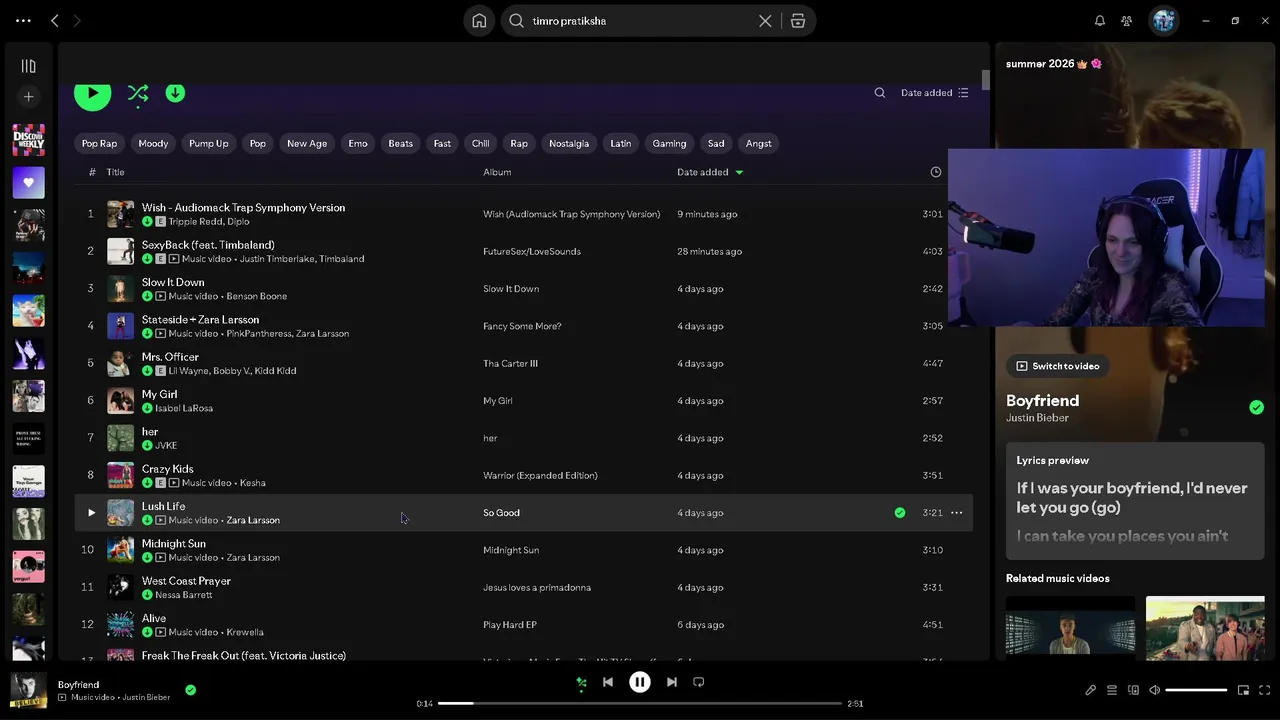Click Switch to video button
Image resolution: width=1280 pixels, height=720 pixels.
[x=1058, y=366]
